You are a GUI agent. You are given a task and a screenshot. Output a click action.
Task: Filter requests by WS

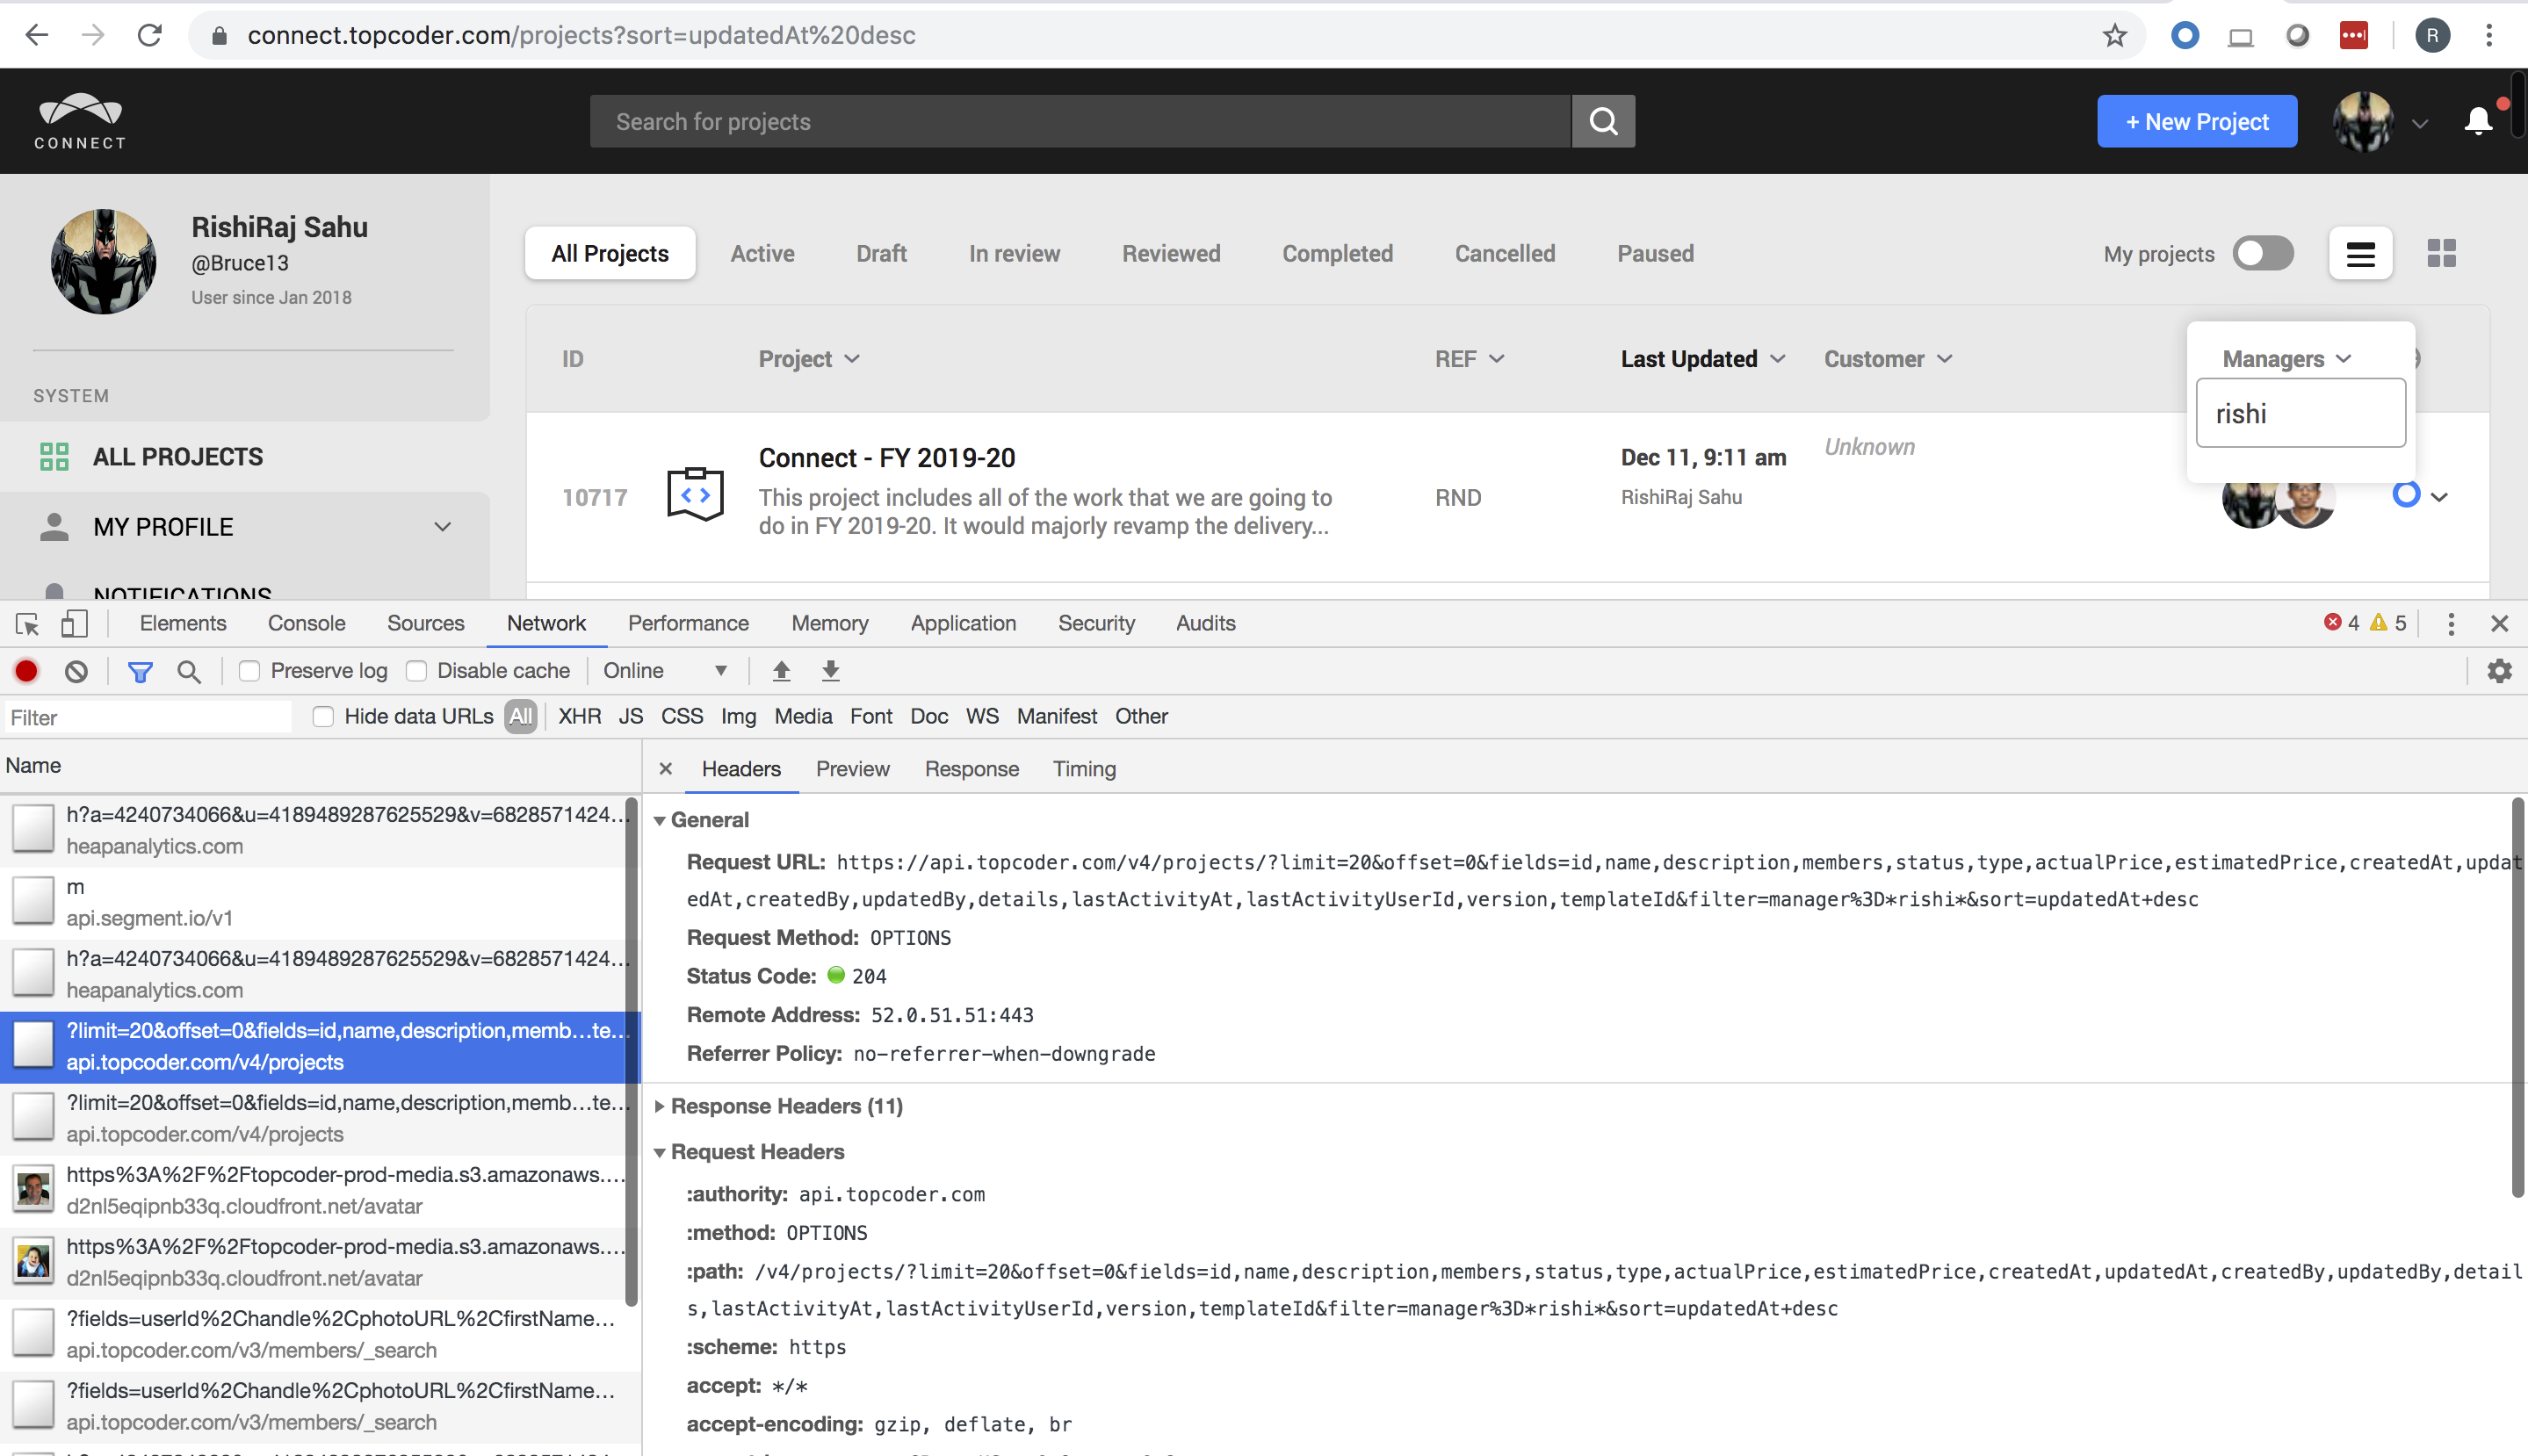coord(981,717)
